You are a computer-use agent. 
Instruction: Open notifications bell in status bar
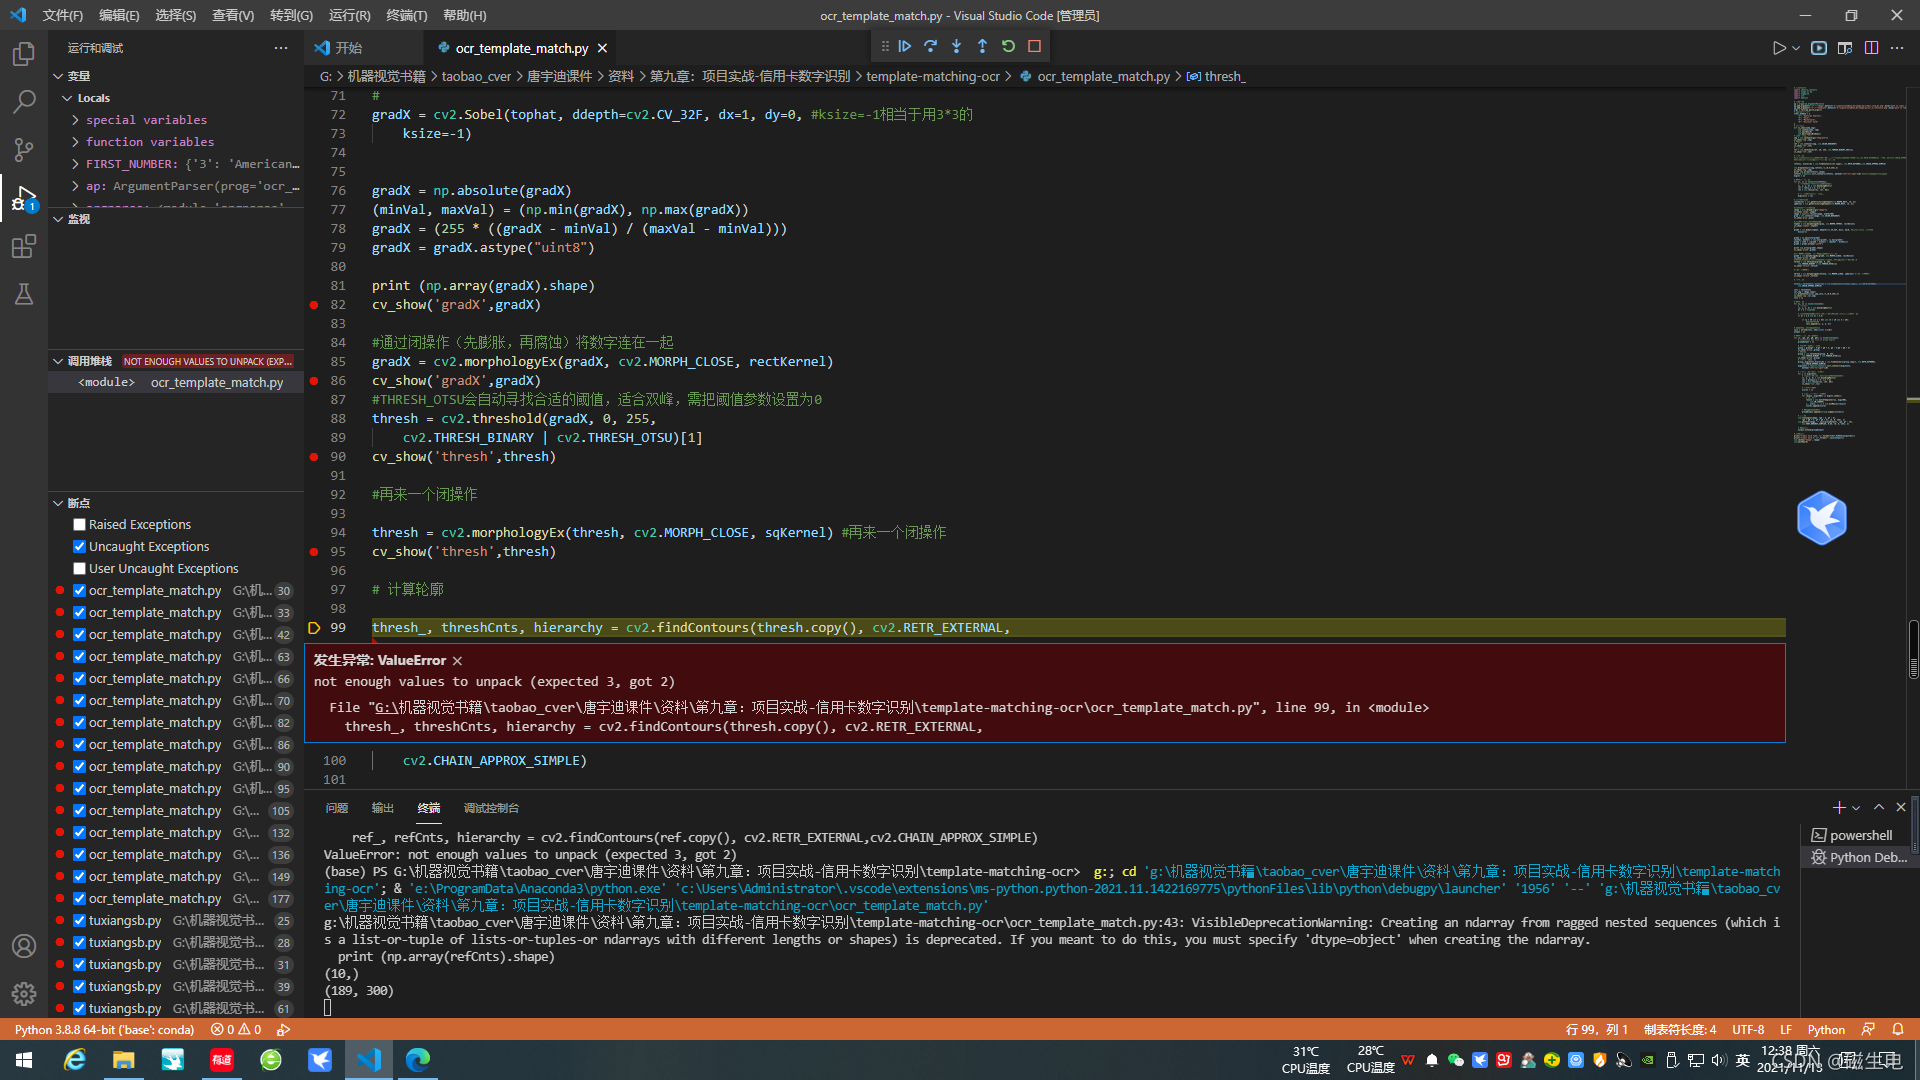(x=1898, y=1030)
